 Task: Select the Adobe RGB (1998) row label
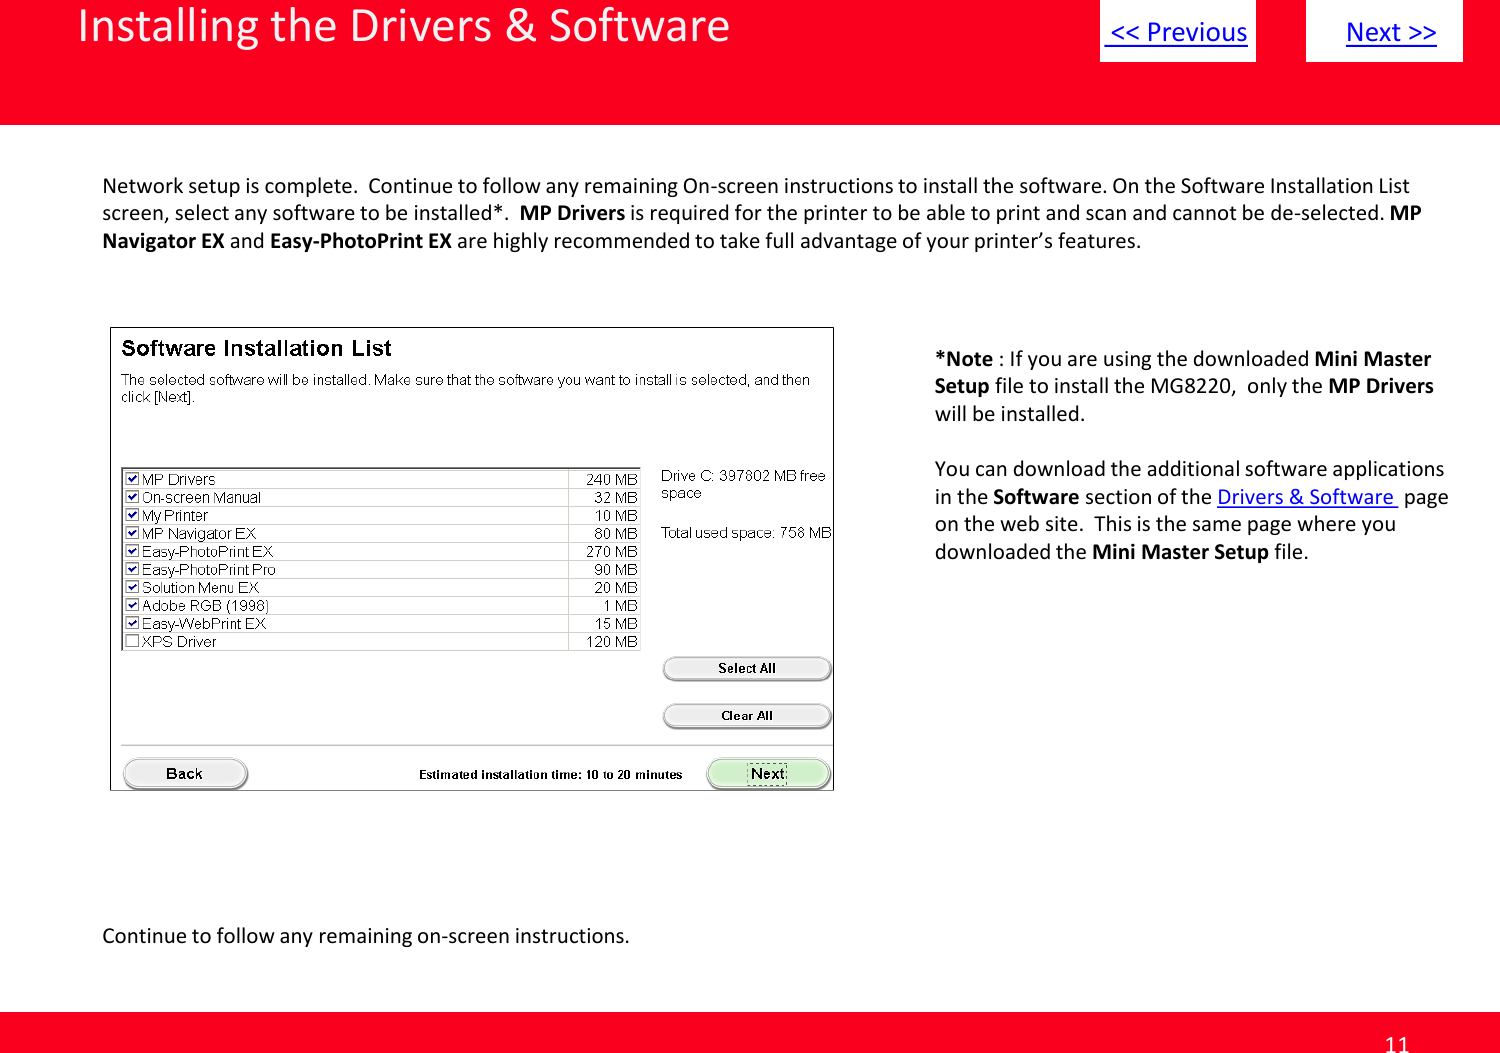(x=205, y=606)
